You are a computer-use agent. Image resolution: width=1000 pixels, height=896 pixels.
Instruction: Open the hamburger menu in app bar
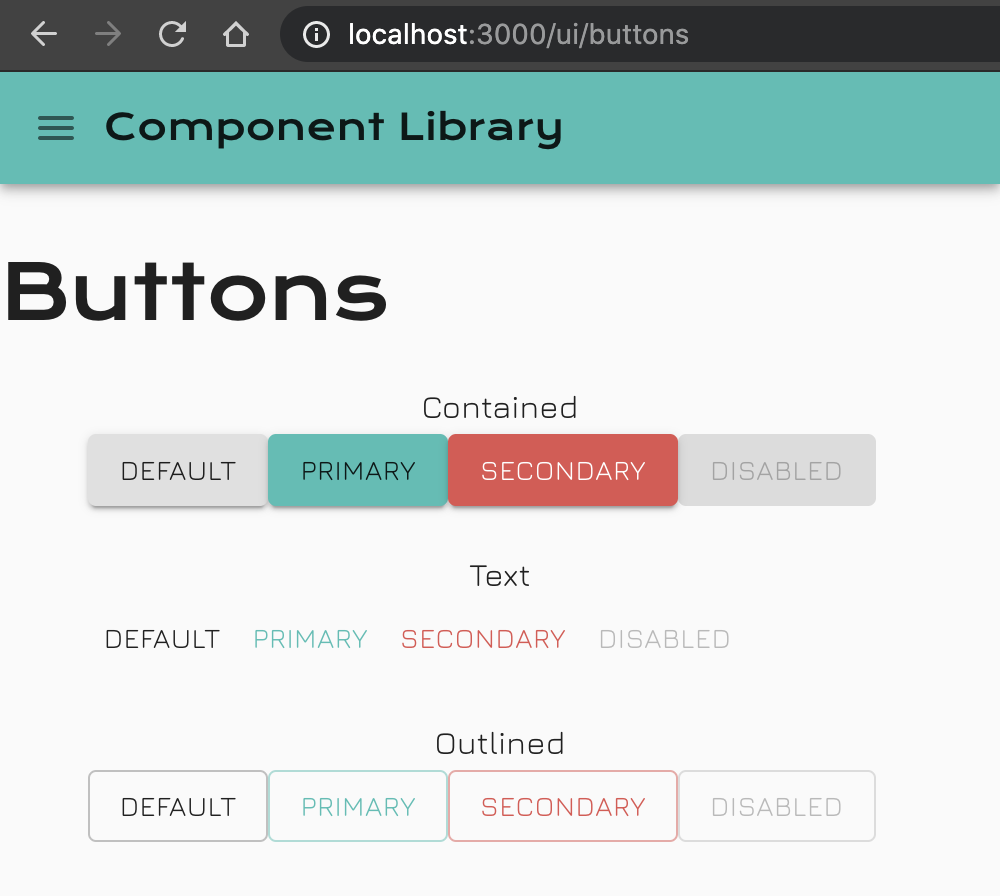click(56, 128)
